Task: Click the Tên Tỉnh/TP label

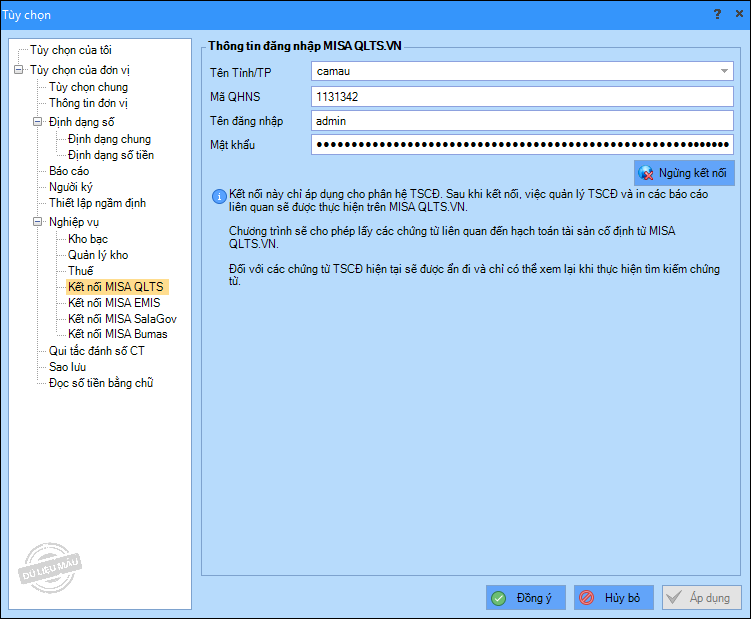Action: (240, 73)
